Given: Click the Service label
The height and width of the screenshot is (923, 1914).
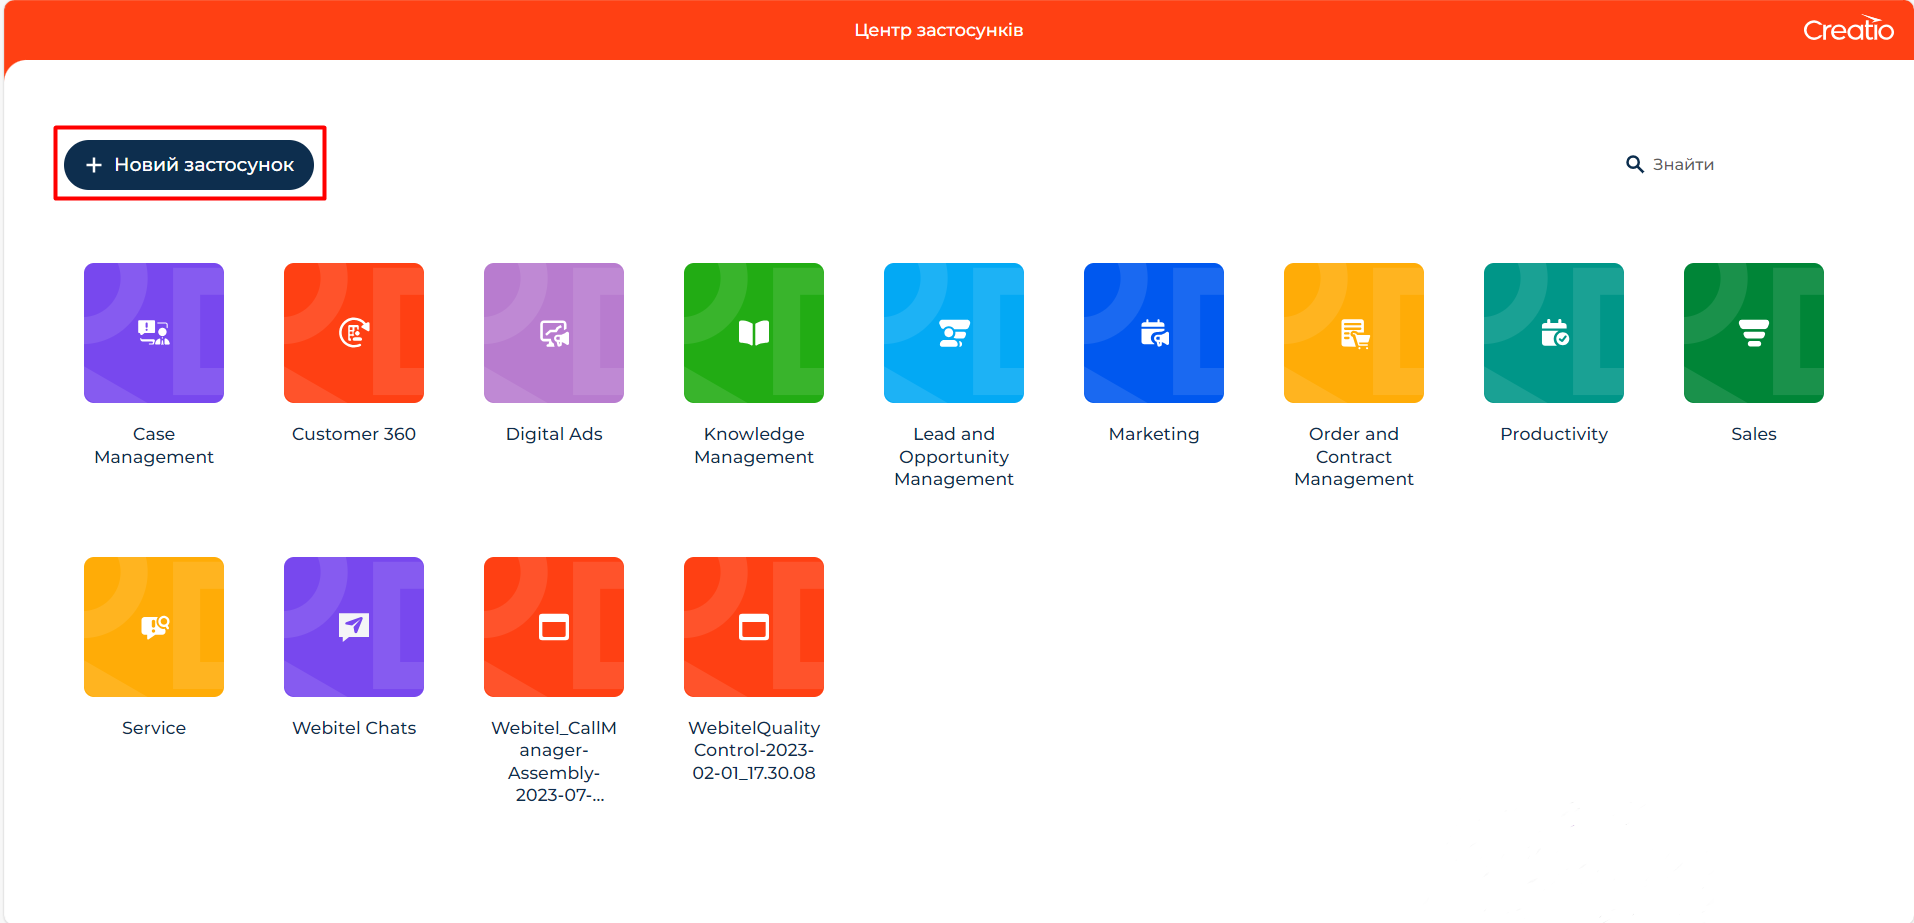Looking at the screenshot, I should tap(154, 728).
